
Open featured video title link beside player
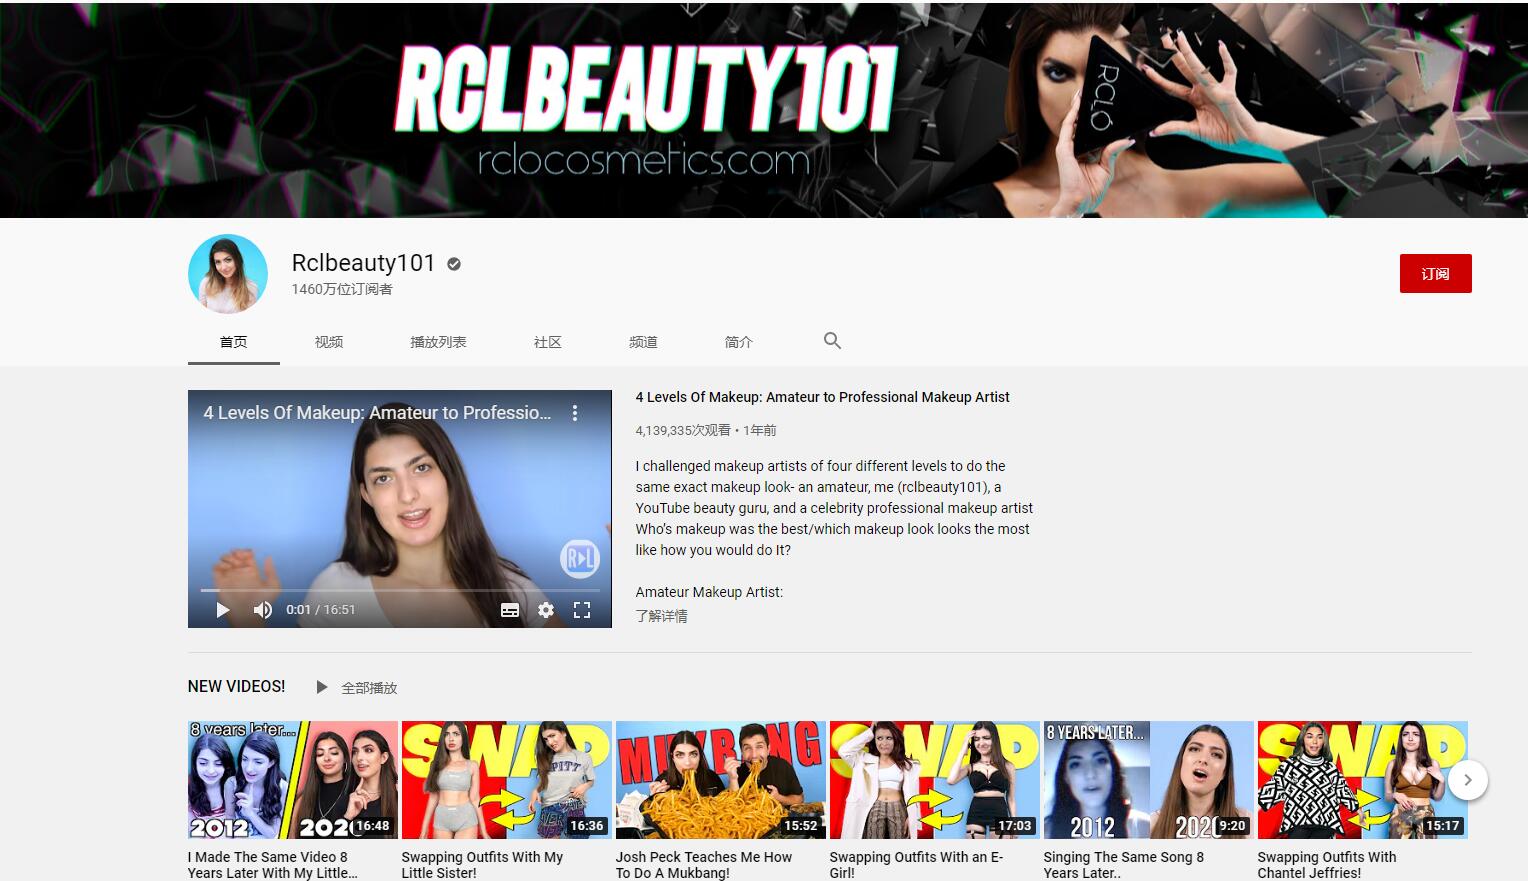pyautogui.click(x=822, y=397)
